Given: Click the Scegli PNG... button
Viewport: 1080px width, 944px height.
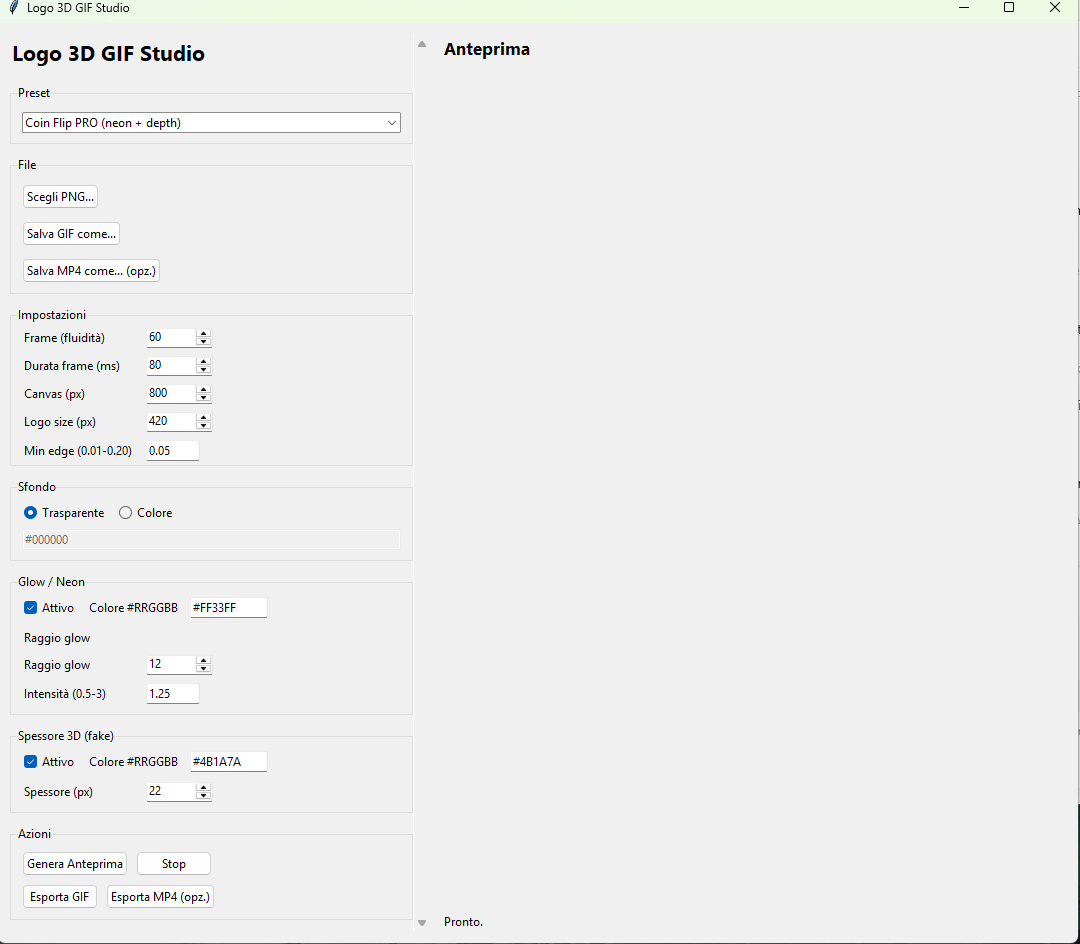Looking at the screenshot, I should (x=60, y=197).
